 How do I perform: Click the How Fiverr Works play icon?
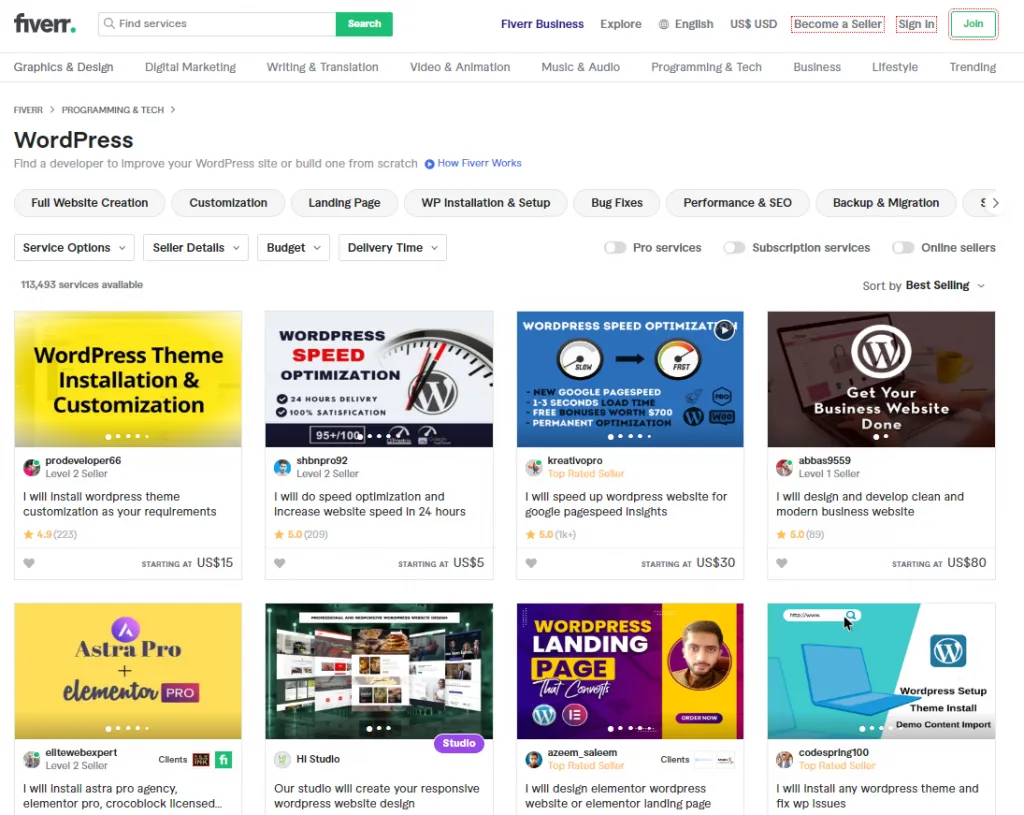pyautogui.click(x=430, y=164)
